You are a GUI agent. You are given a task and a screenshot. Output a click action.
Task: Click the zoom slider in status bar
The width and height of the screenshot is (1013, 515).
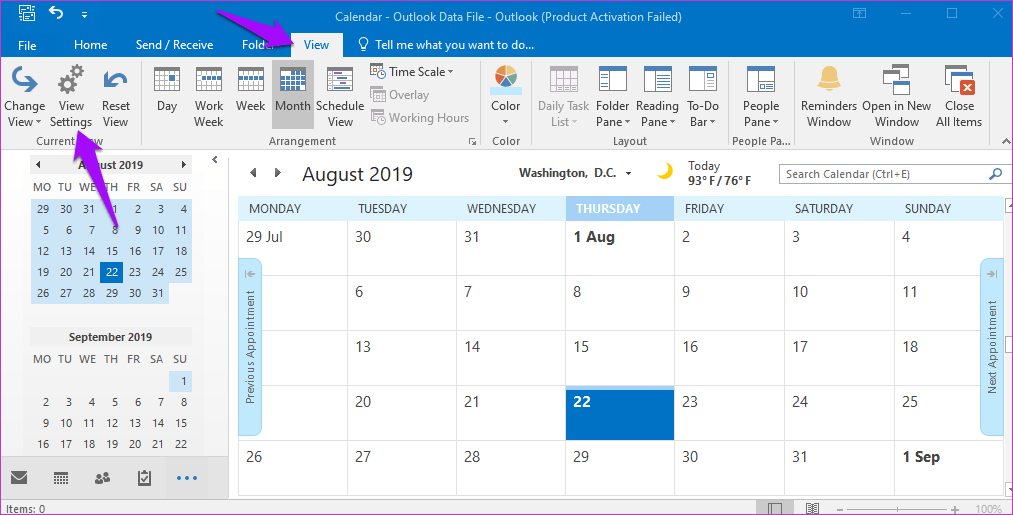click(x=897, y=509)
